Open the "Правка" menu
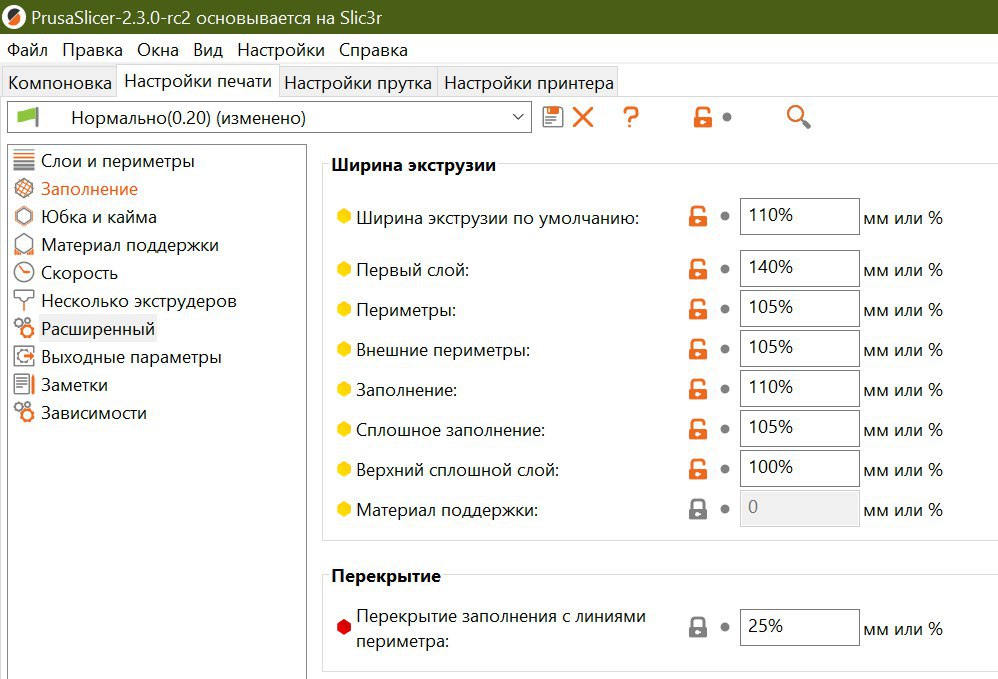 92,50
